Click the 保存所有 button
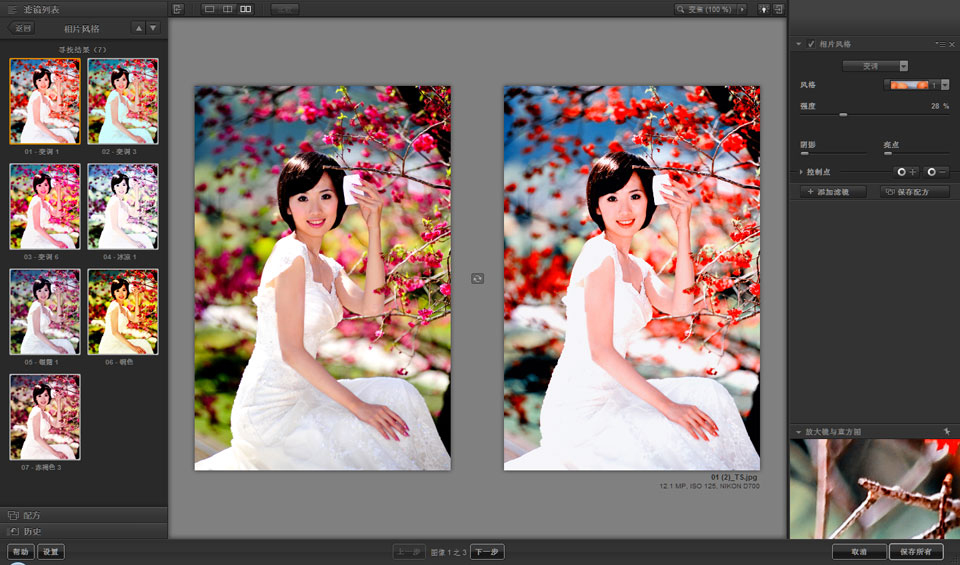The width and height of the screenshot is (960, 565). coord(916,552)
